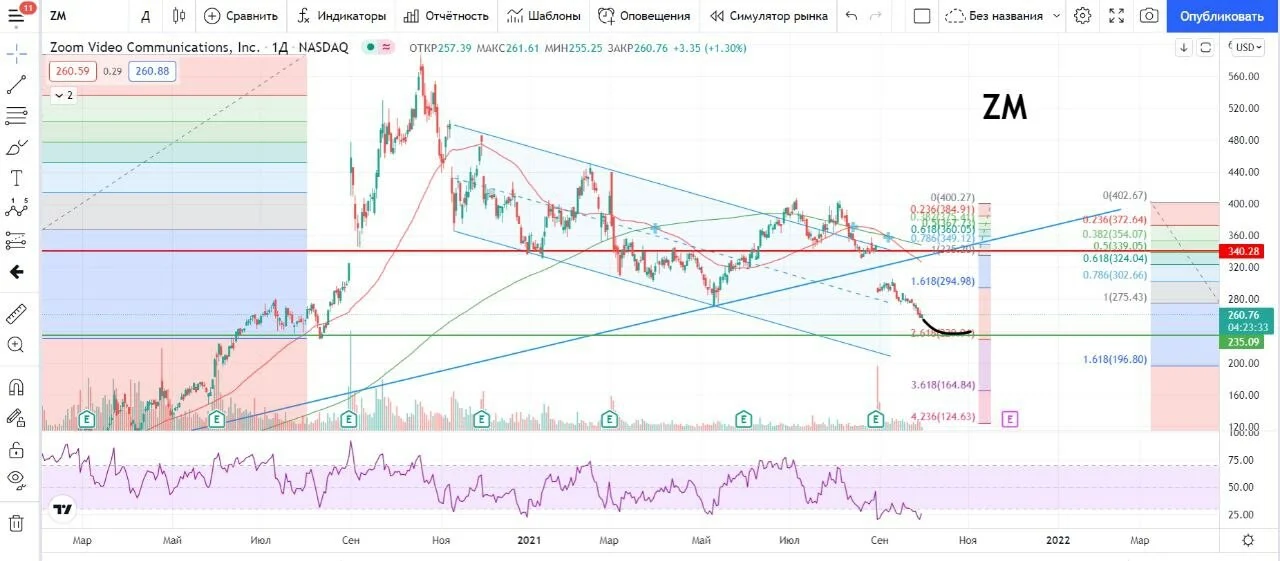Screen dimensions: 1280x561
Task: Delete drawings with the trash icon
Action: [16, 522]
